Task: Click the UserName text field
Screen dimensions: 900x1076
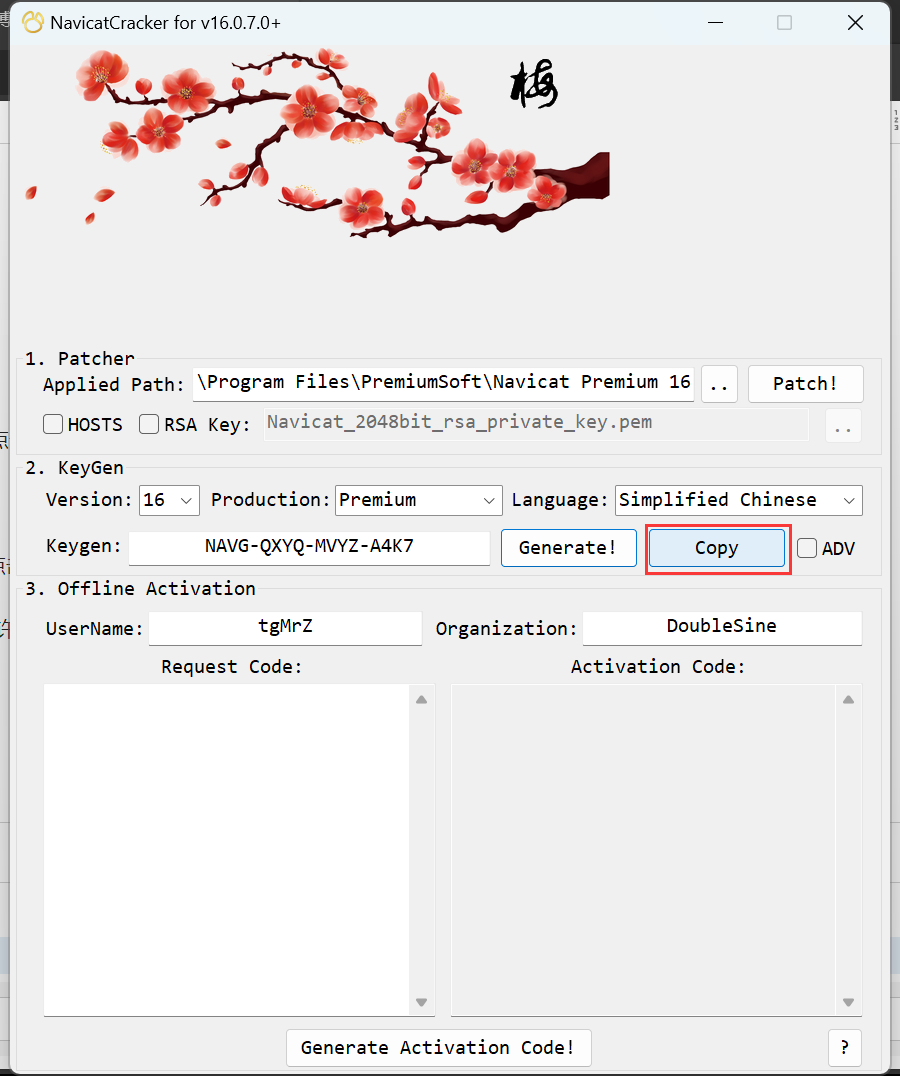Action: (x=285, y=628)
